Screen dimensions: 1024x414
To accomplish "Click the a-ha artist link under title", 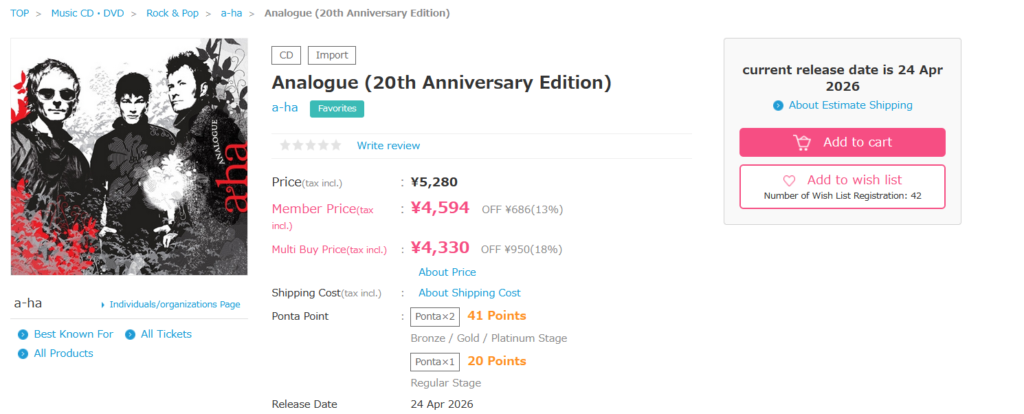I will pyautogui.click(x=285, y=108).
